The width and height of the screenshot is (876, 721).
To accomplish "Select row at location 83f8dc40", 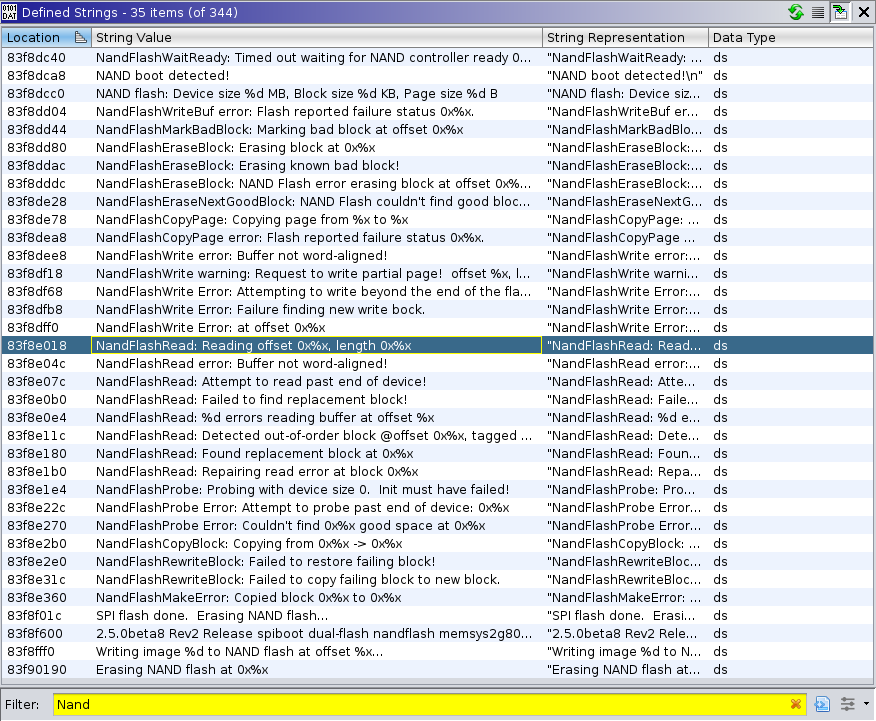I will point(437,58).
